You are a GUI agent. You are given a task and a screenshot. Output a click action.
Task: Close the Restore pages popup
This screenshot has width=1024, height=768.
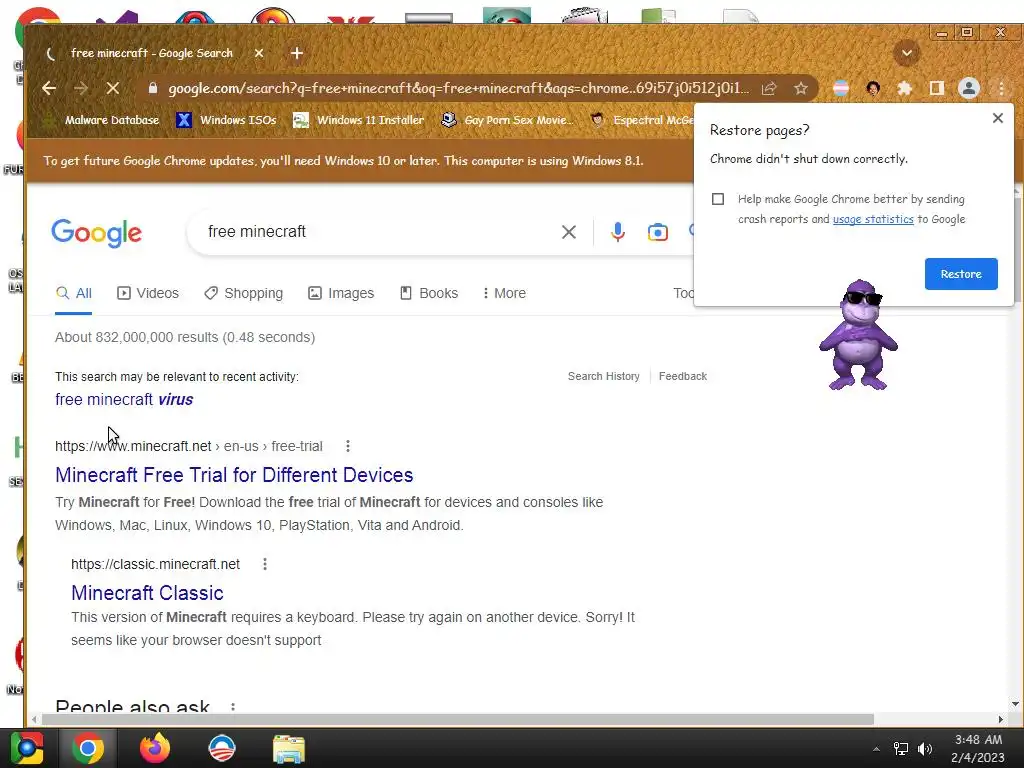coord(997,118)
